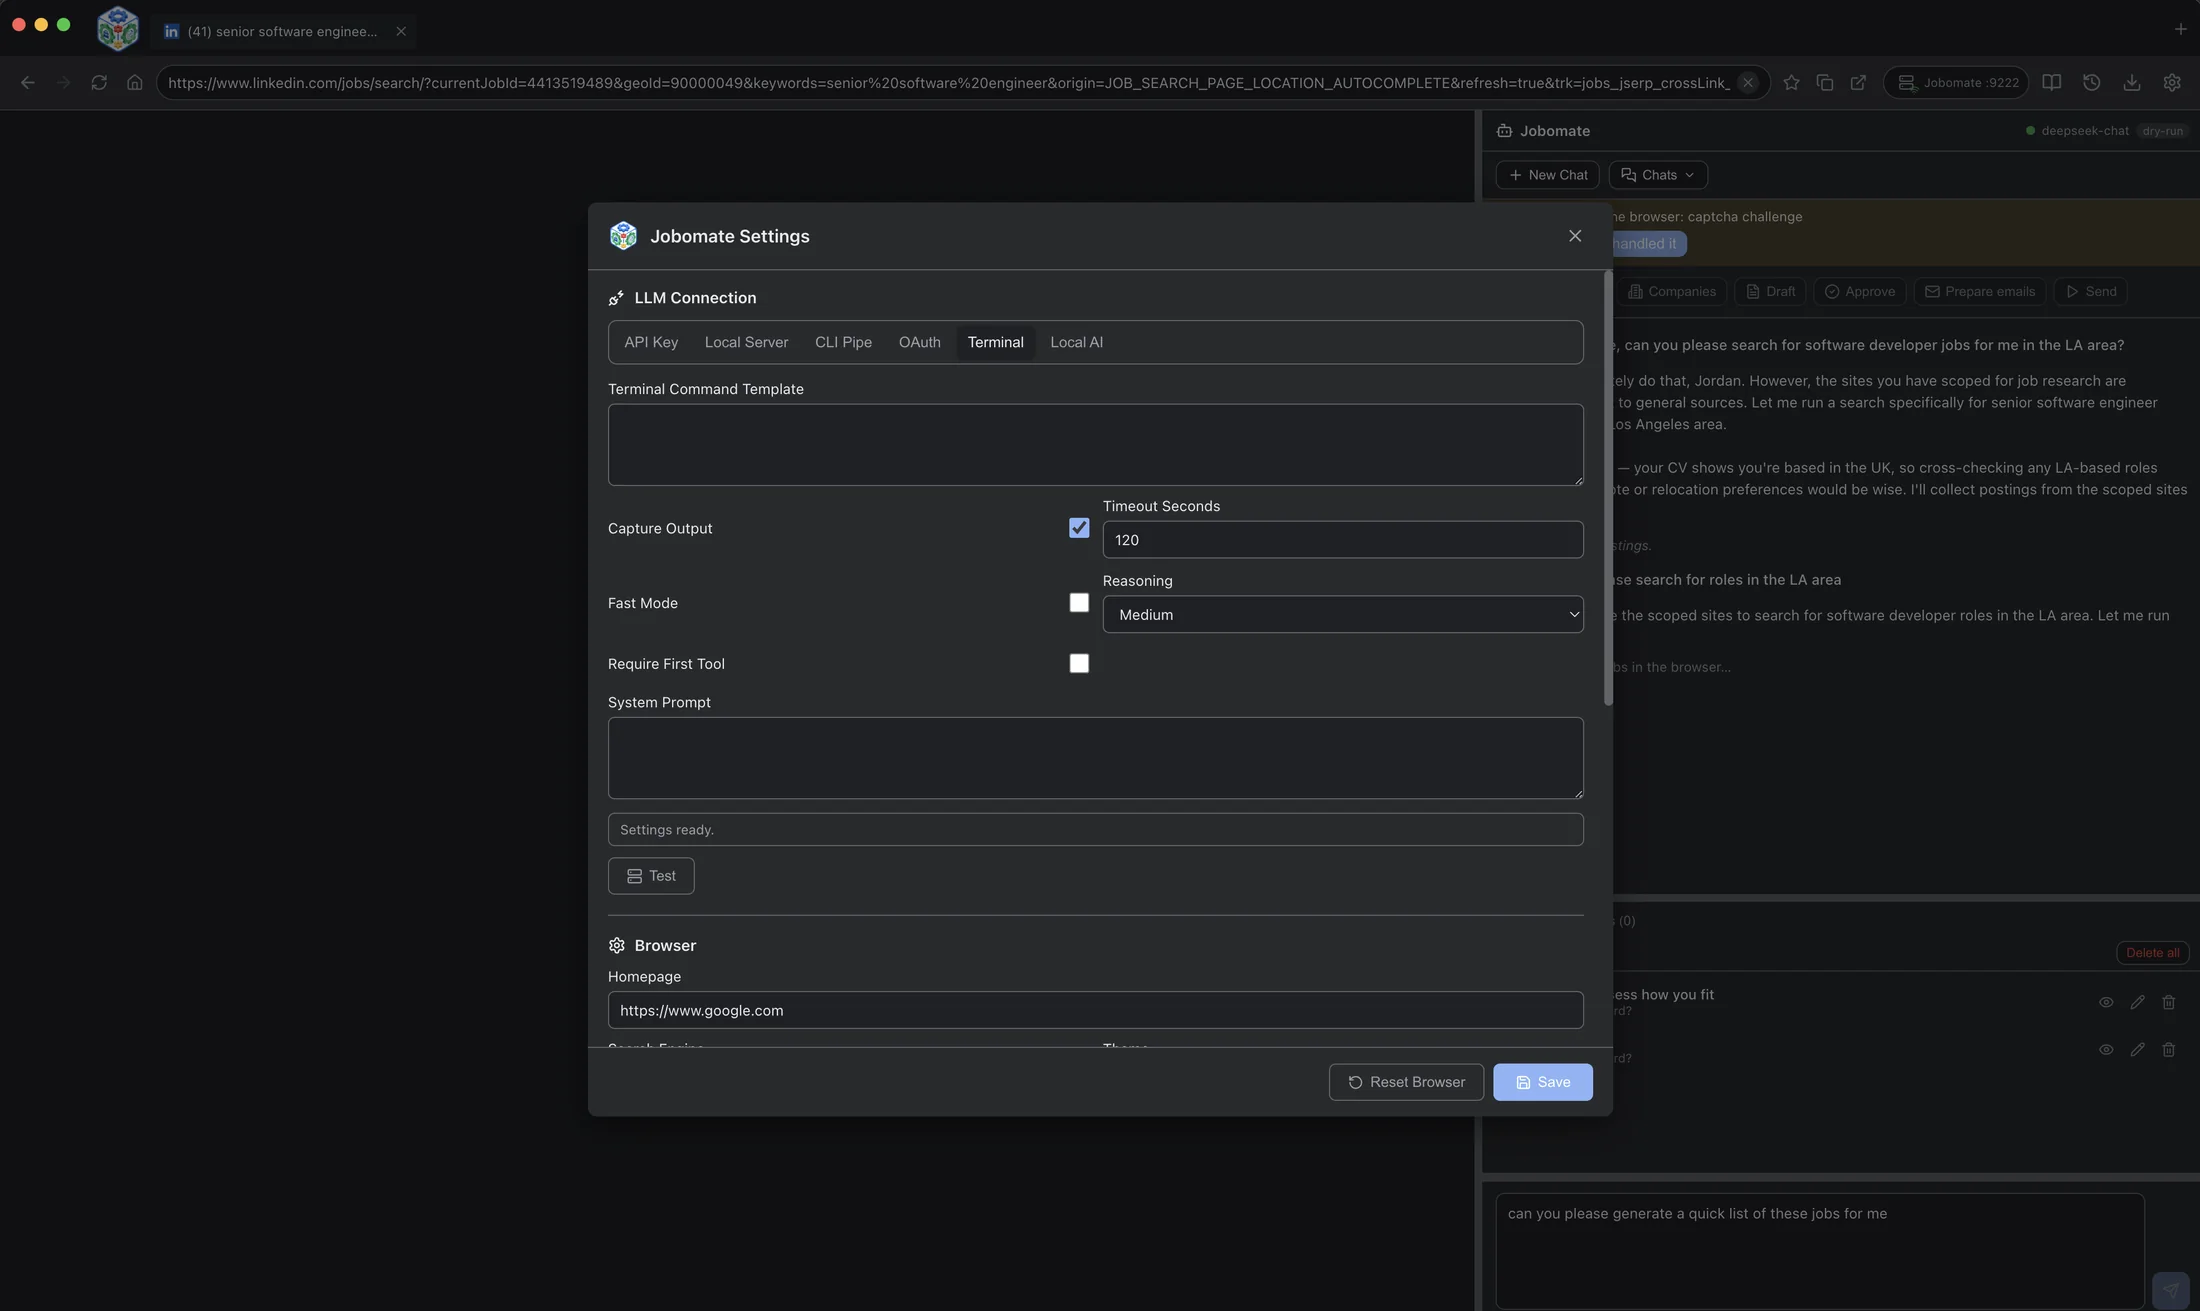Expand the Chats dropdown

(1658, 175)
